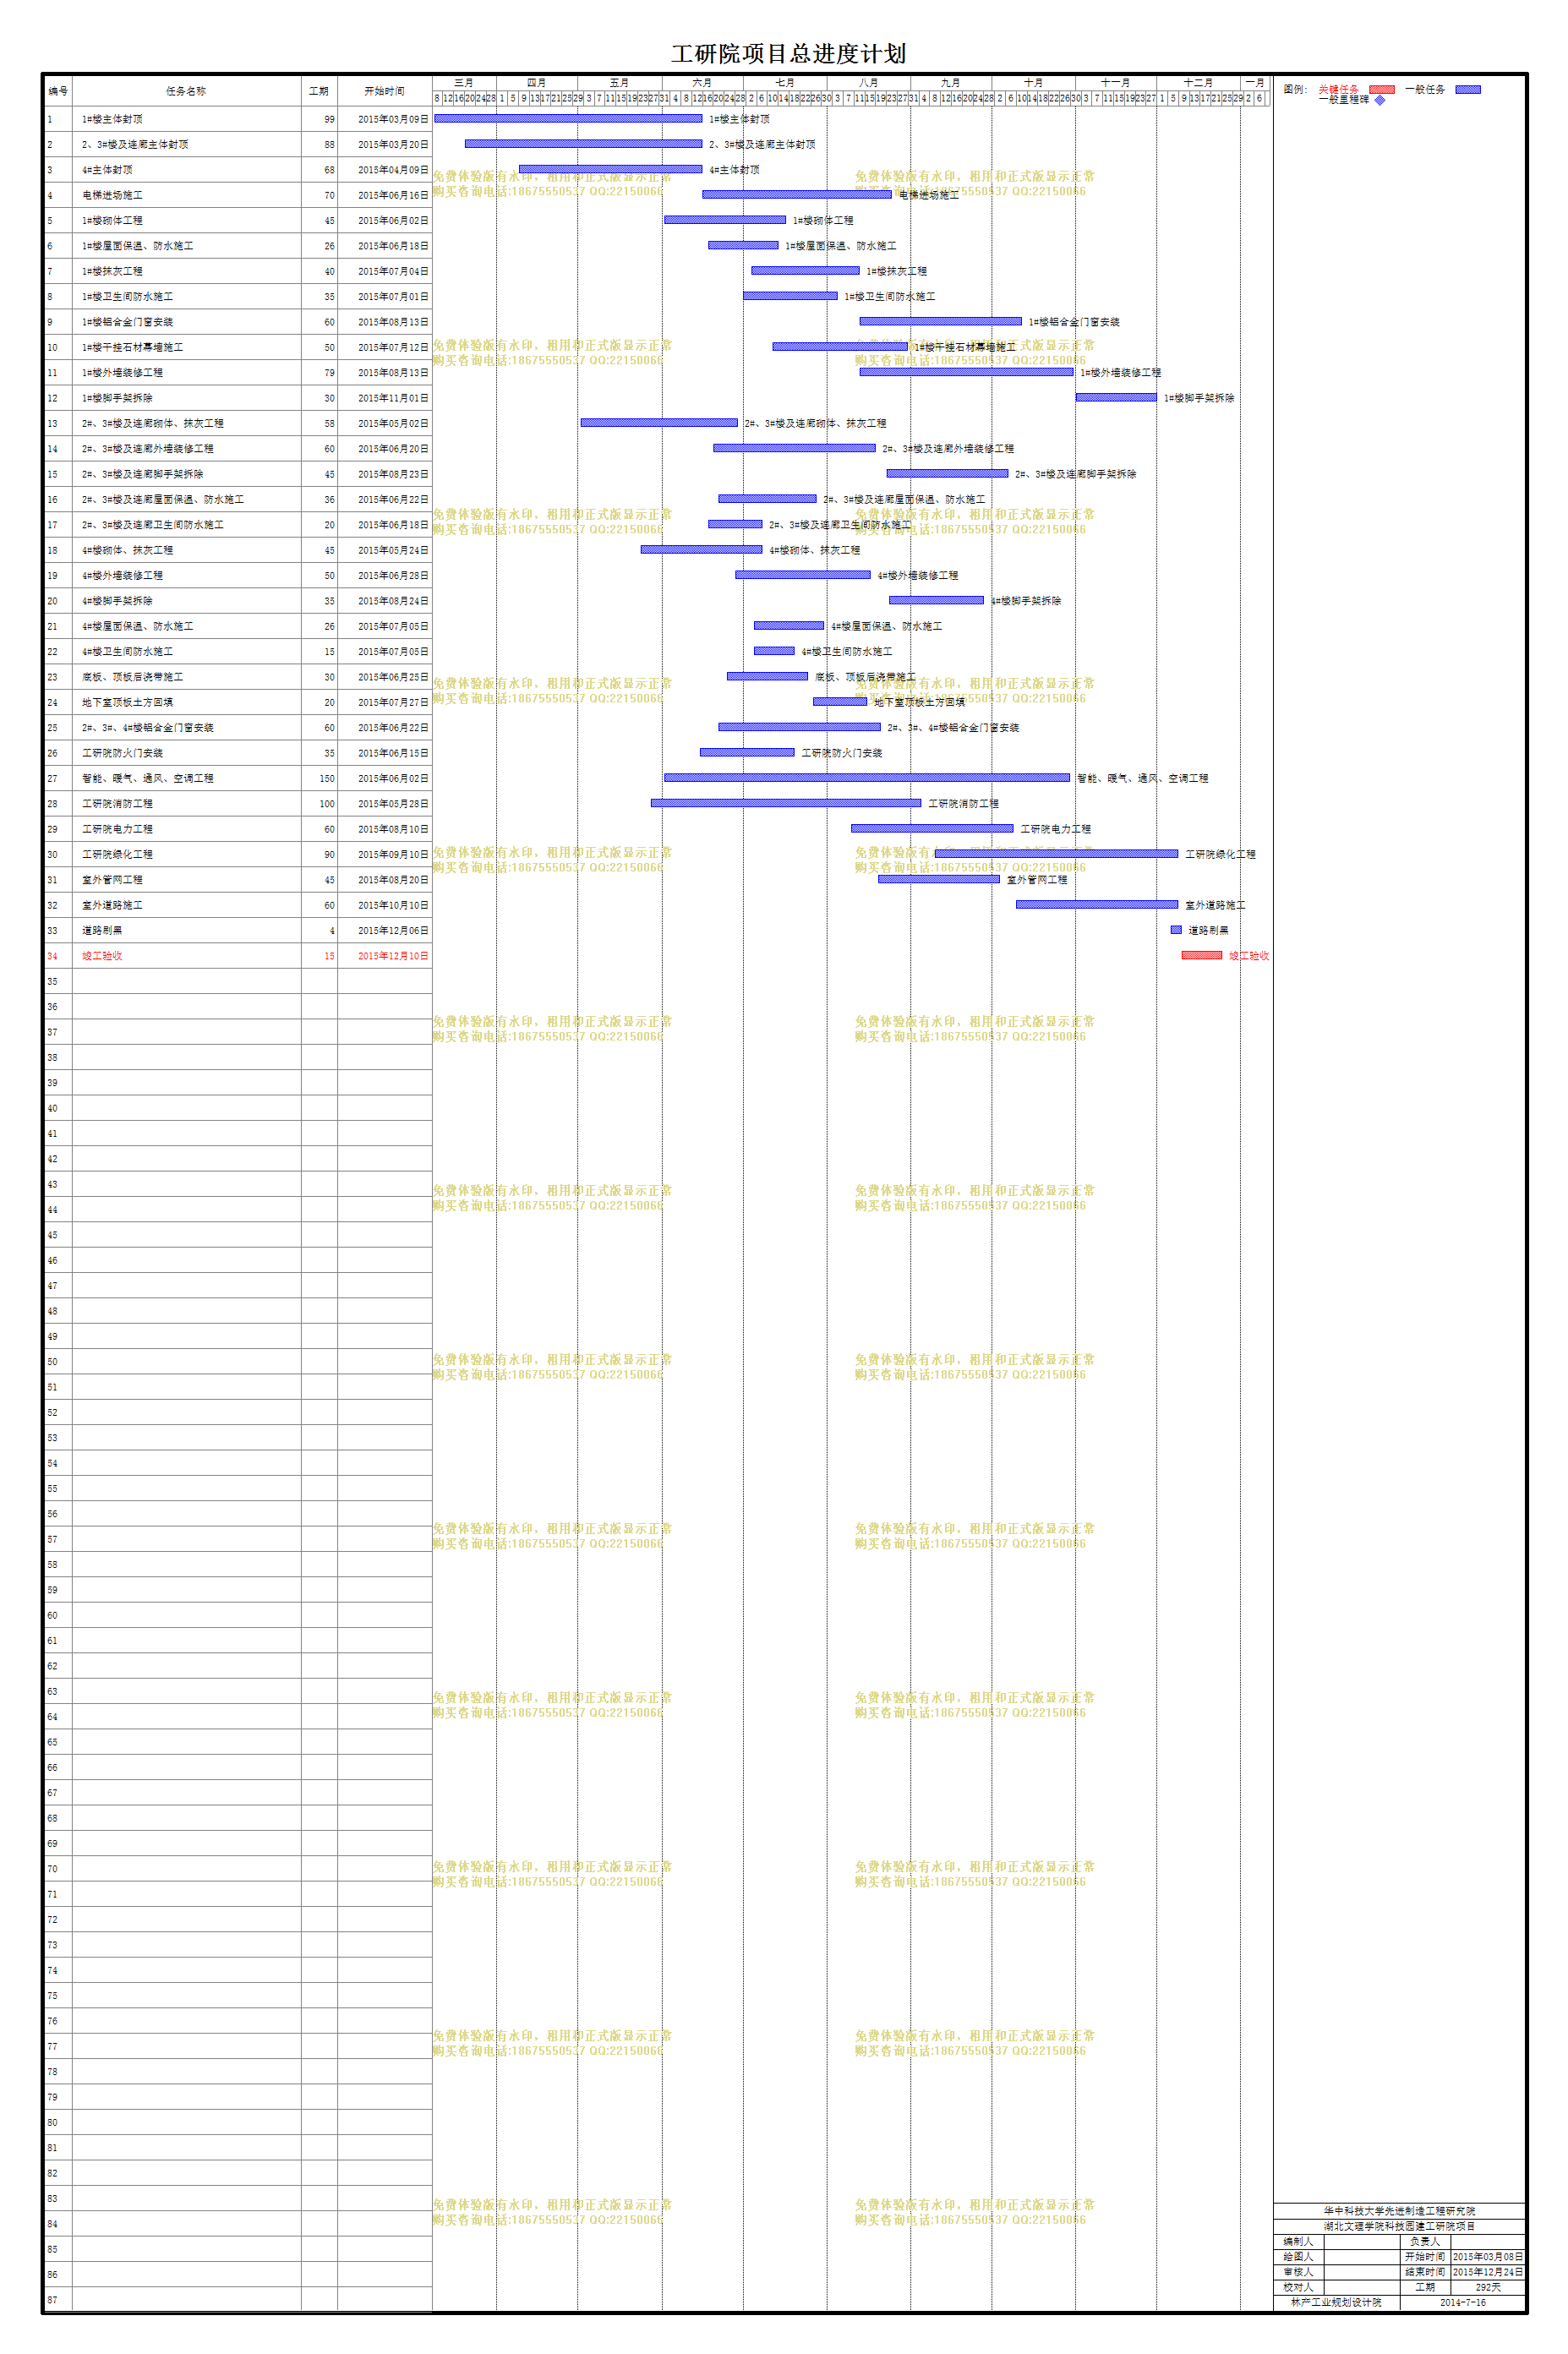Click the empty 审核人 value cell
This screenshot has width=1568, height=2354.
click(1360, 2271)
